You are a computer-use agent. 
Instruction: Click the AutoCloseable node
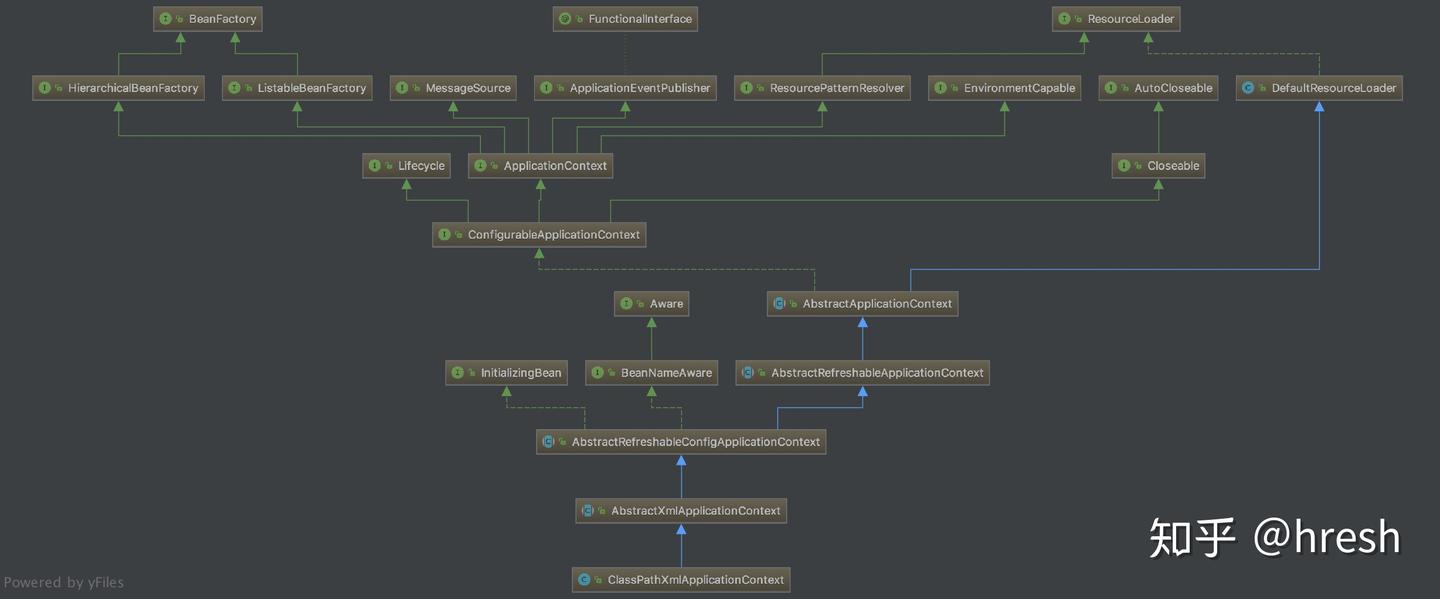(x=1158, y=88)
